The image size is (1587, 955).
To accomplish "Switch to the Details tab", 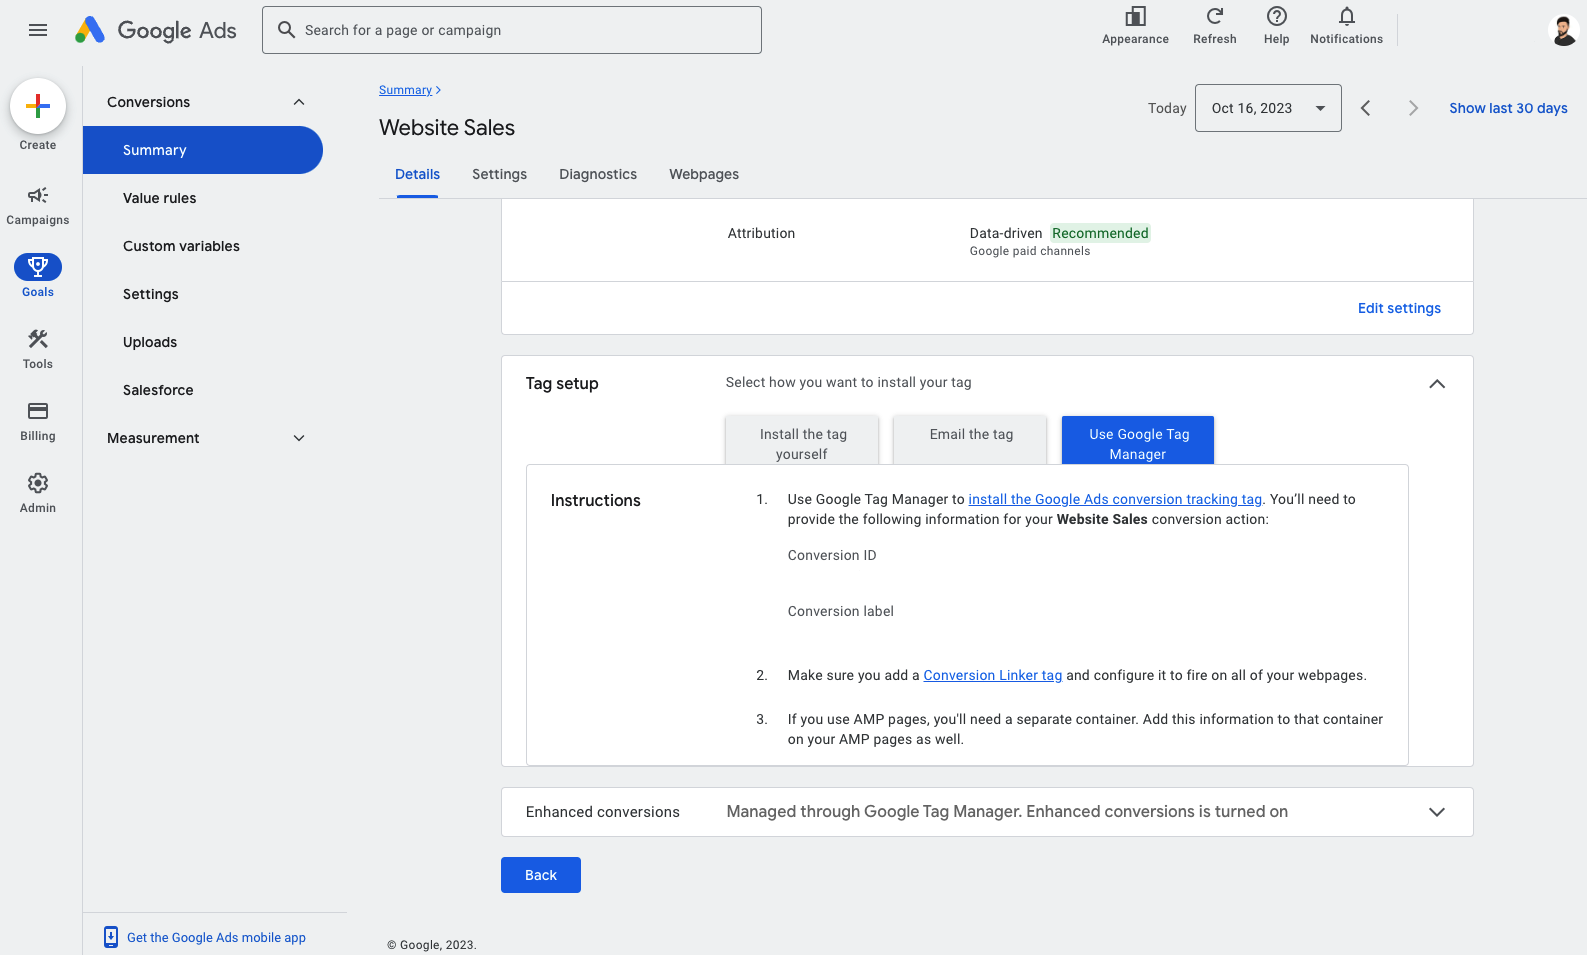I will [x=417, y=174].
